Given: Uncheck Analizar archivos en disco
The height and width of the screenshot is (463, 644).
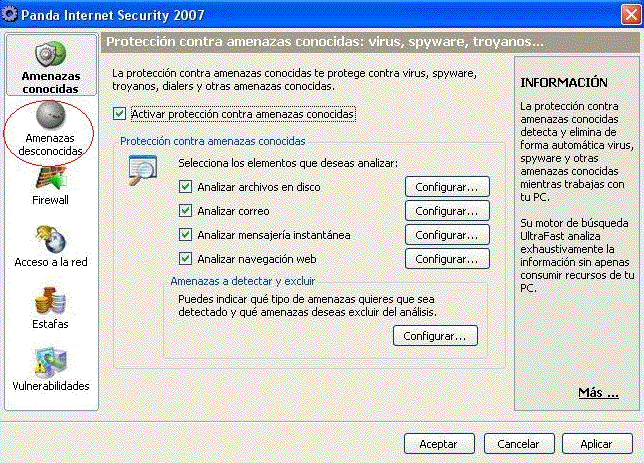Looking at the screenshot, I should point(184,187).
